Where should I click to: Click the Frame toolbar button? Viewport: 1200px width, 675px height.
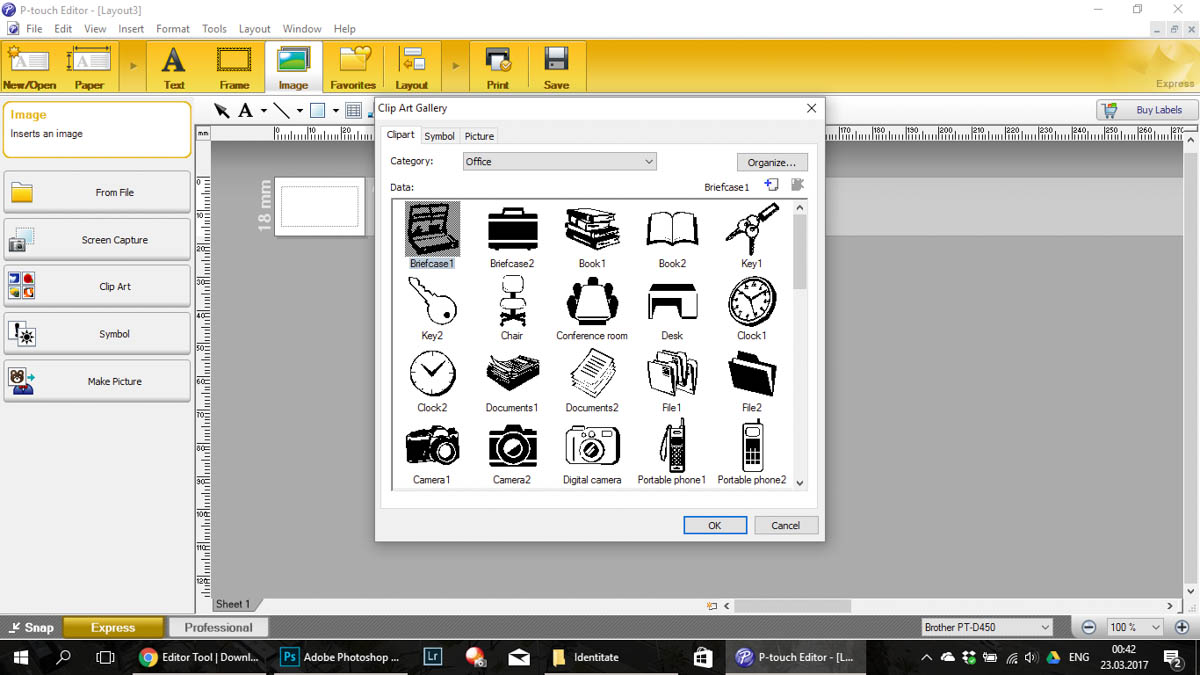[x=234, y=67]
